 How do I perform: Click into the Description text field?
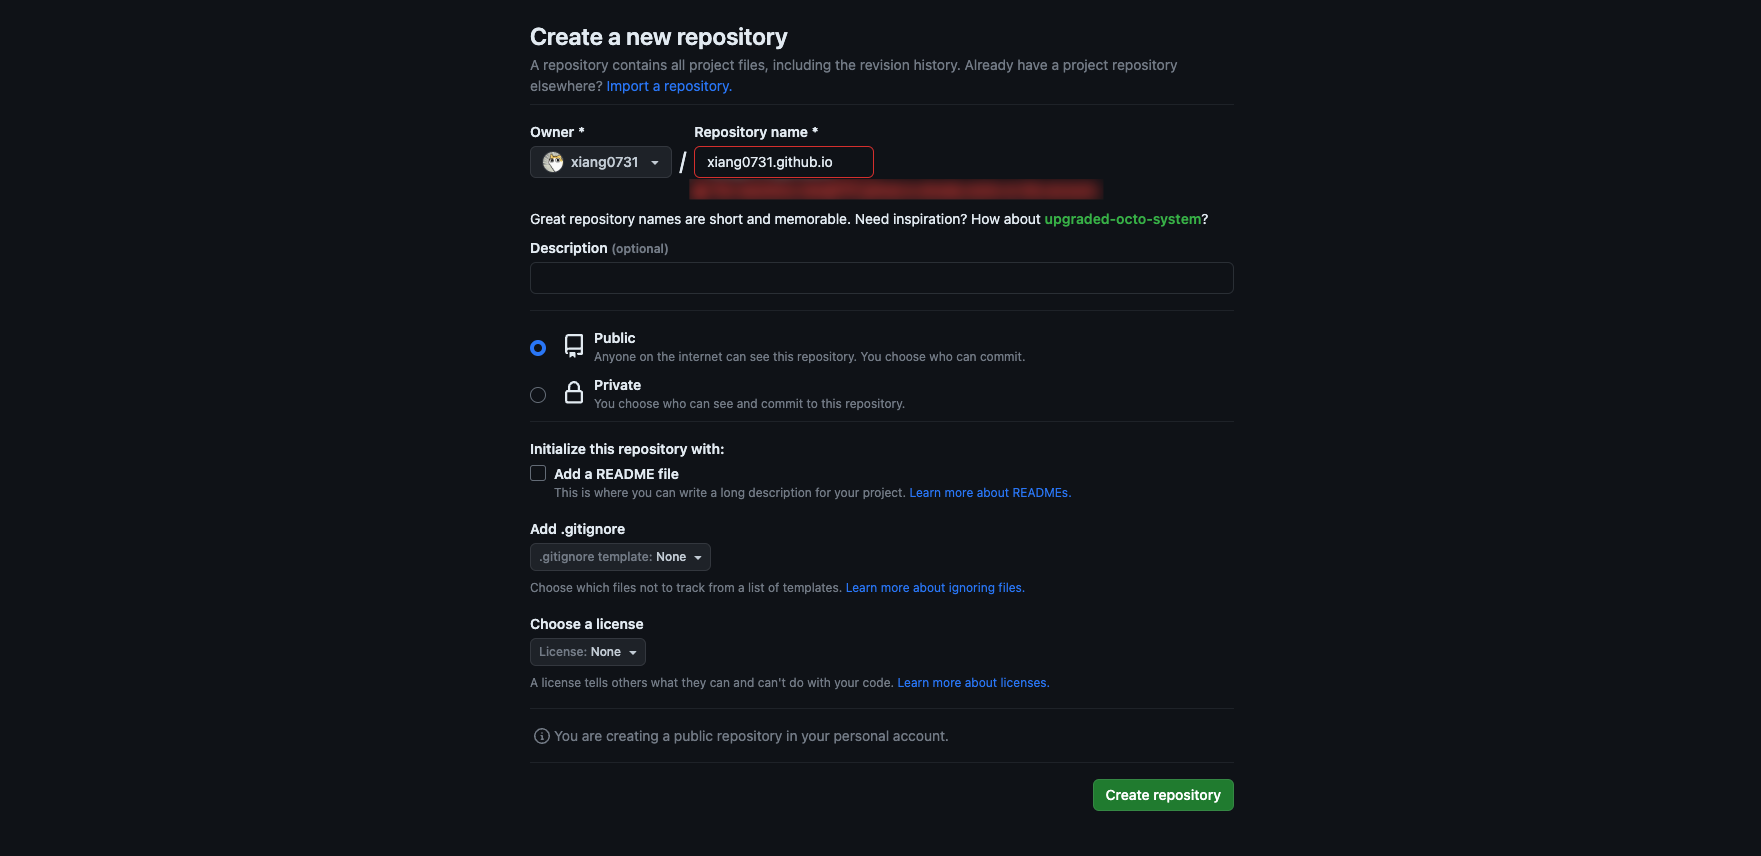(x=881, y=278)
